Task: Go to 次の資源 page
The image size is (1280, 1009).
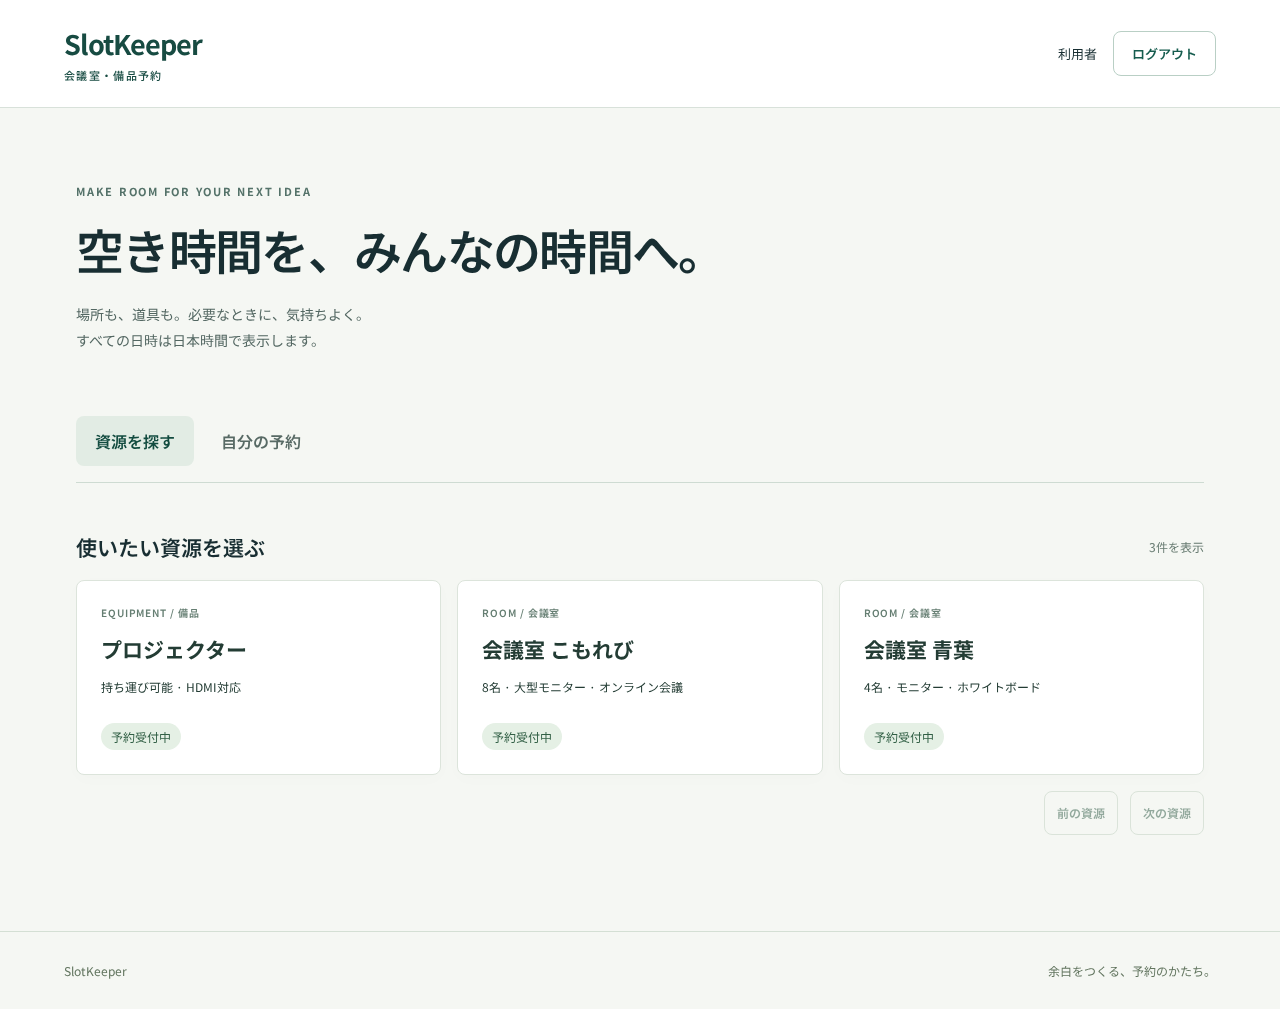Action: pos(1167,813)
